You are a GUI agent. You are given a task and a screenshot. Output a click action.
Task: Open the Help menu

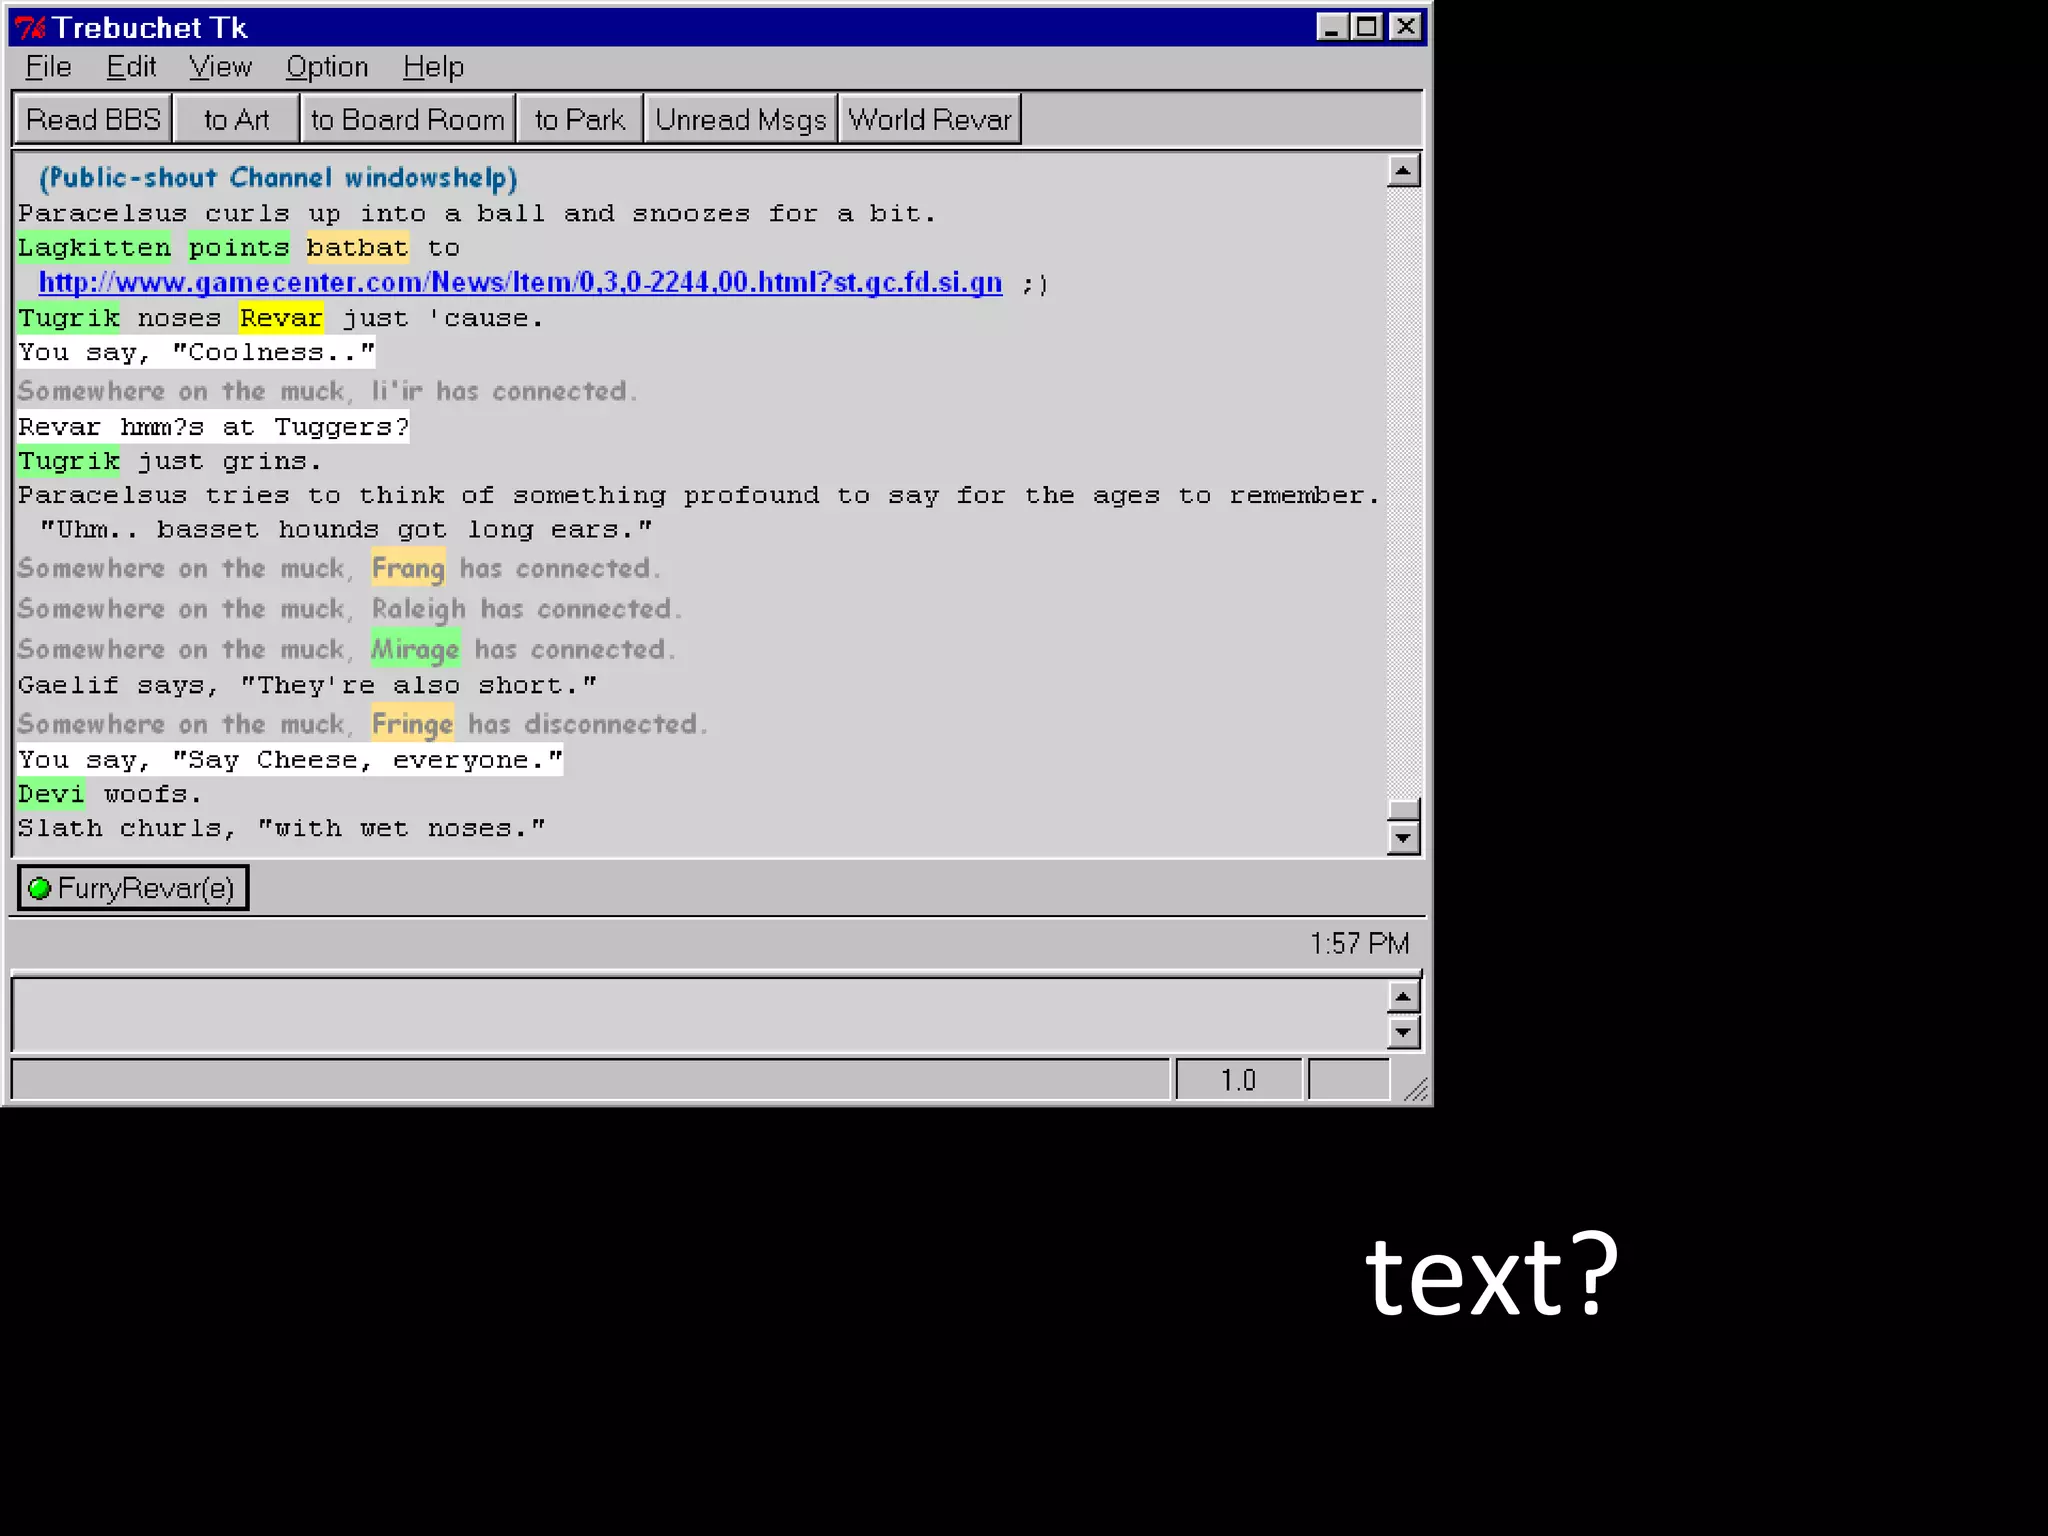click(433, 67)
